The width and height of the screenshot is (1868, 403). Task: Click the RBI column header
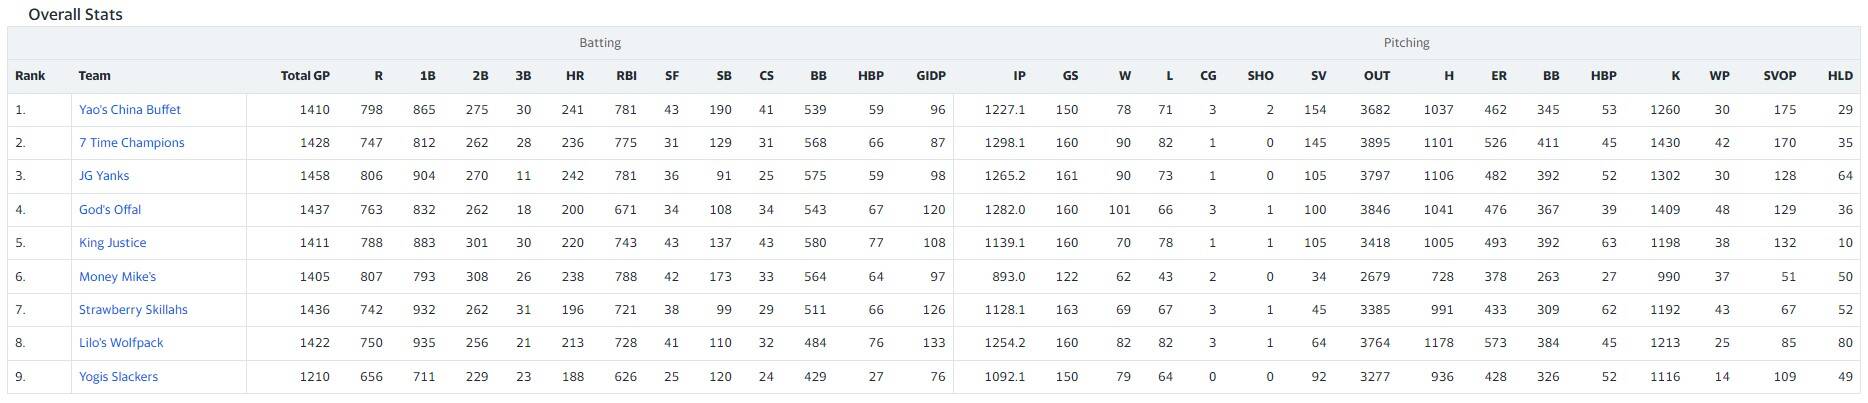point(627,76)
